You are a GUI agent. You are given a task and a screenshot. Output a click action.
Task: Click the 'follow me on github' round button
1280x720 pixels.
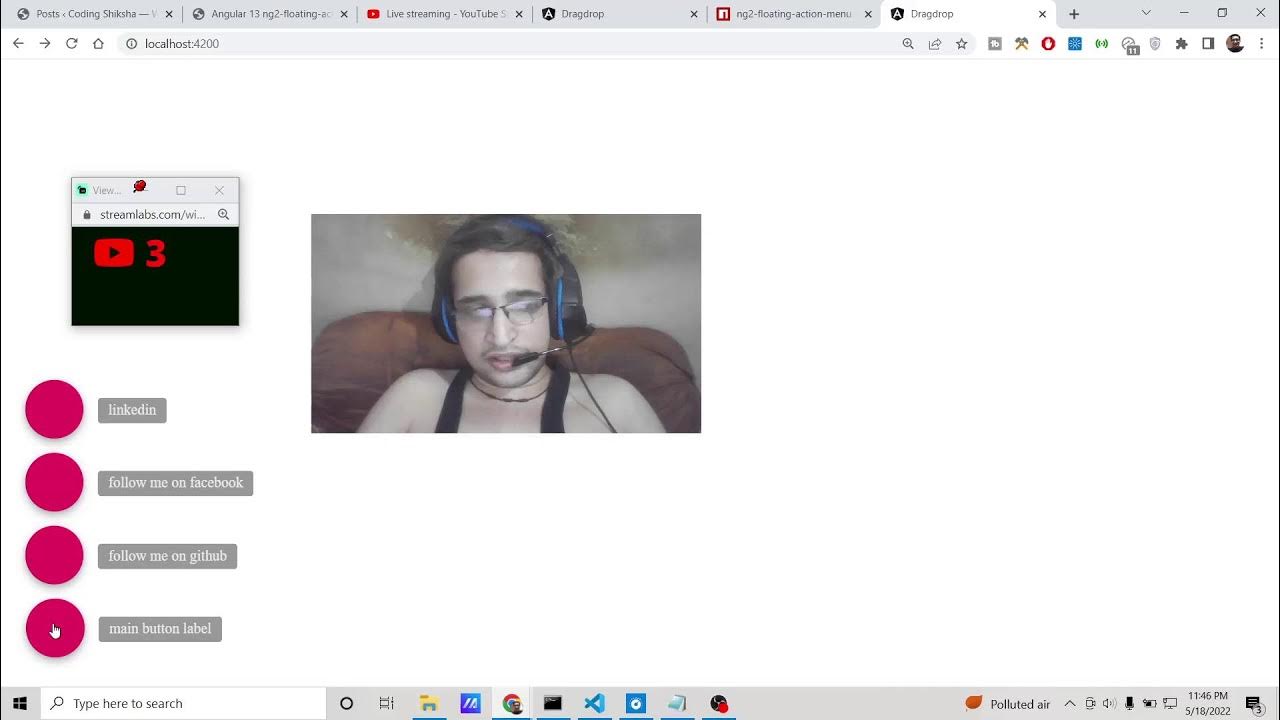[x=54, y=555]
